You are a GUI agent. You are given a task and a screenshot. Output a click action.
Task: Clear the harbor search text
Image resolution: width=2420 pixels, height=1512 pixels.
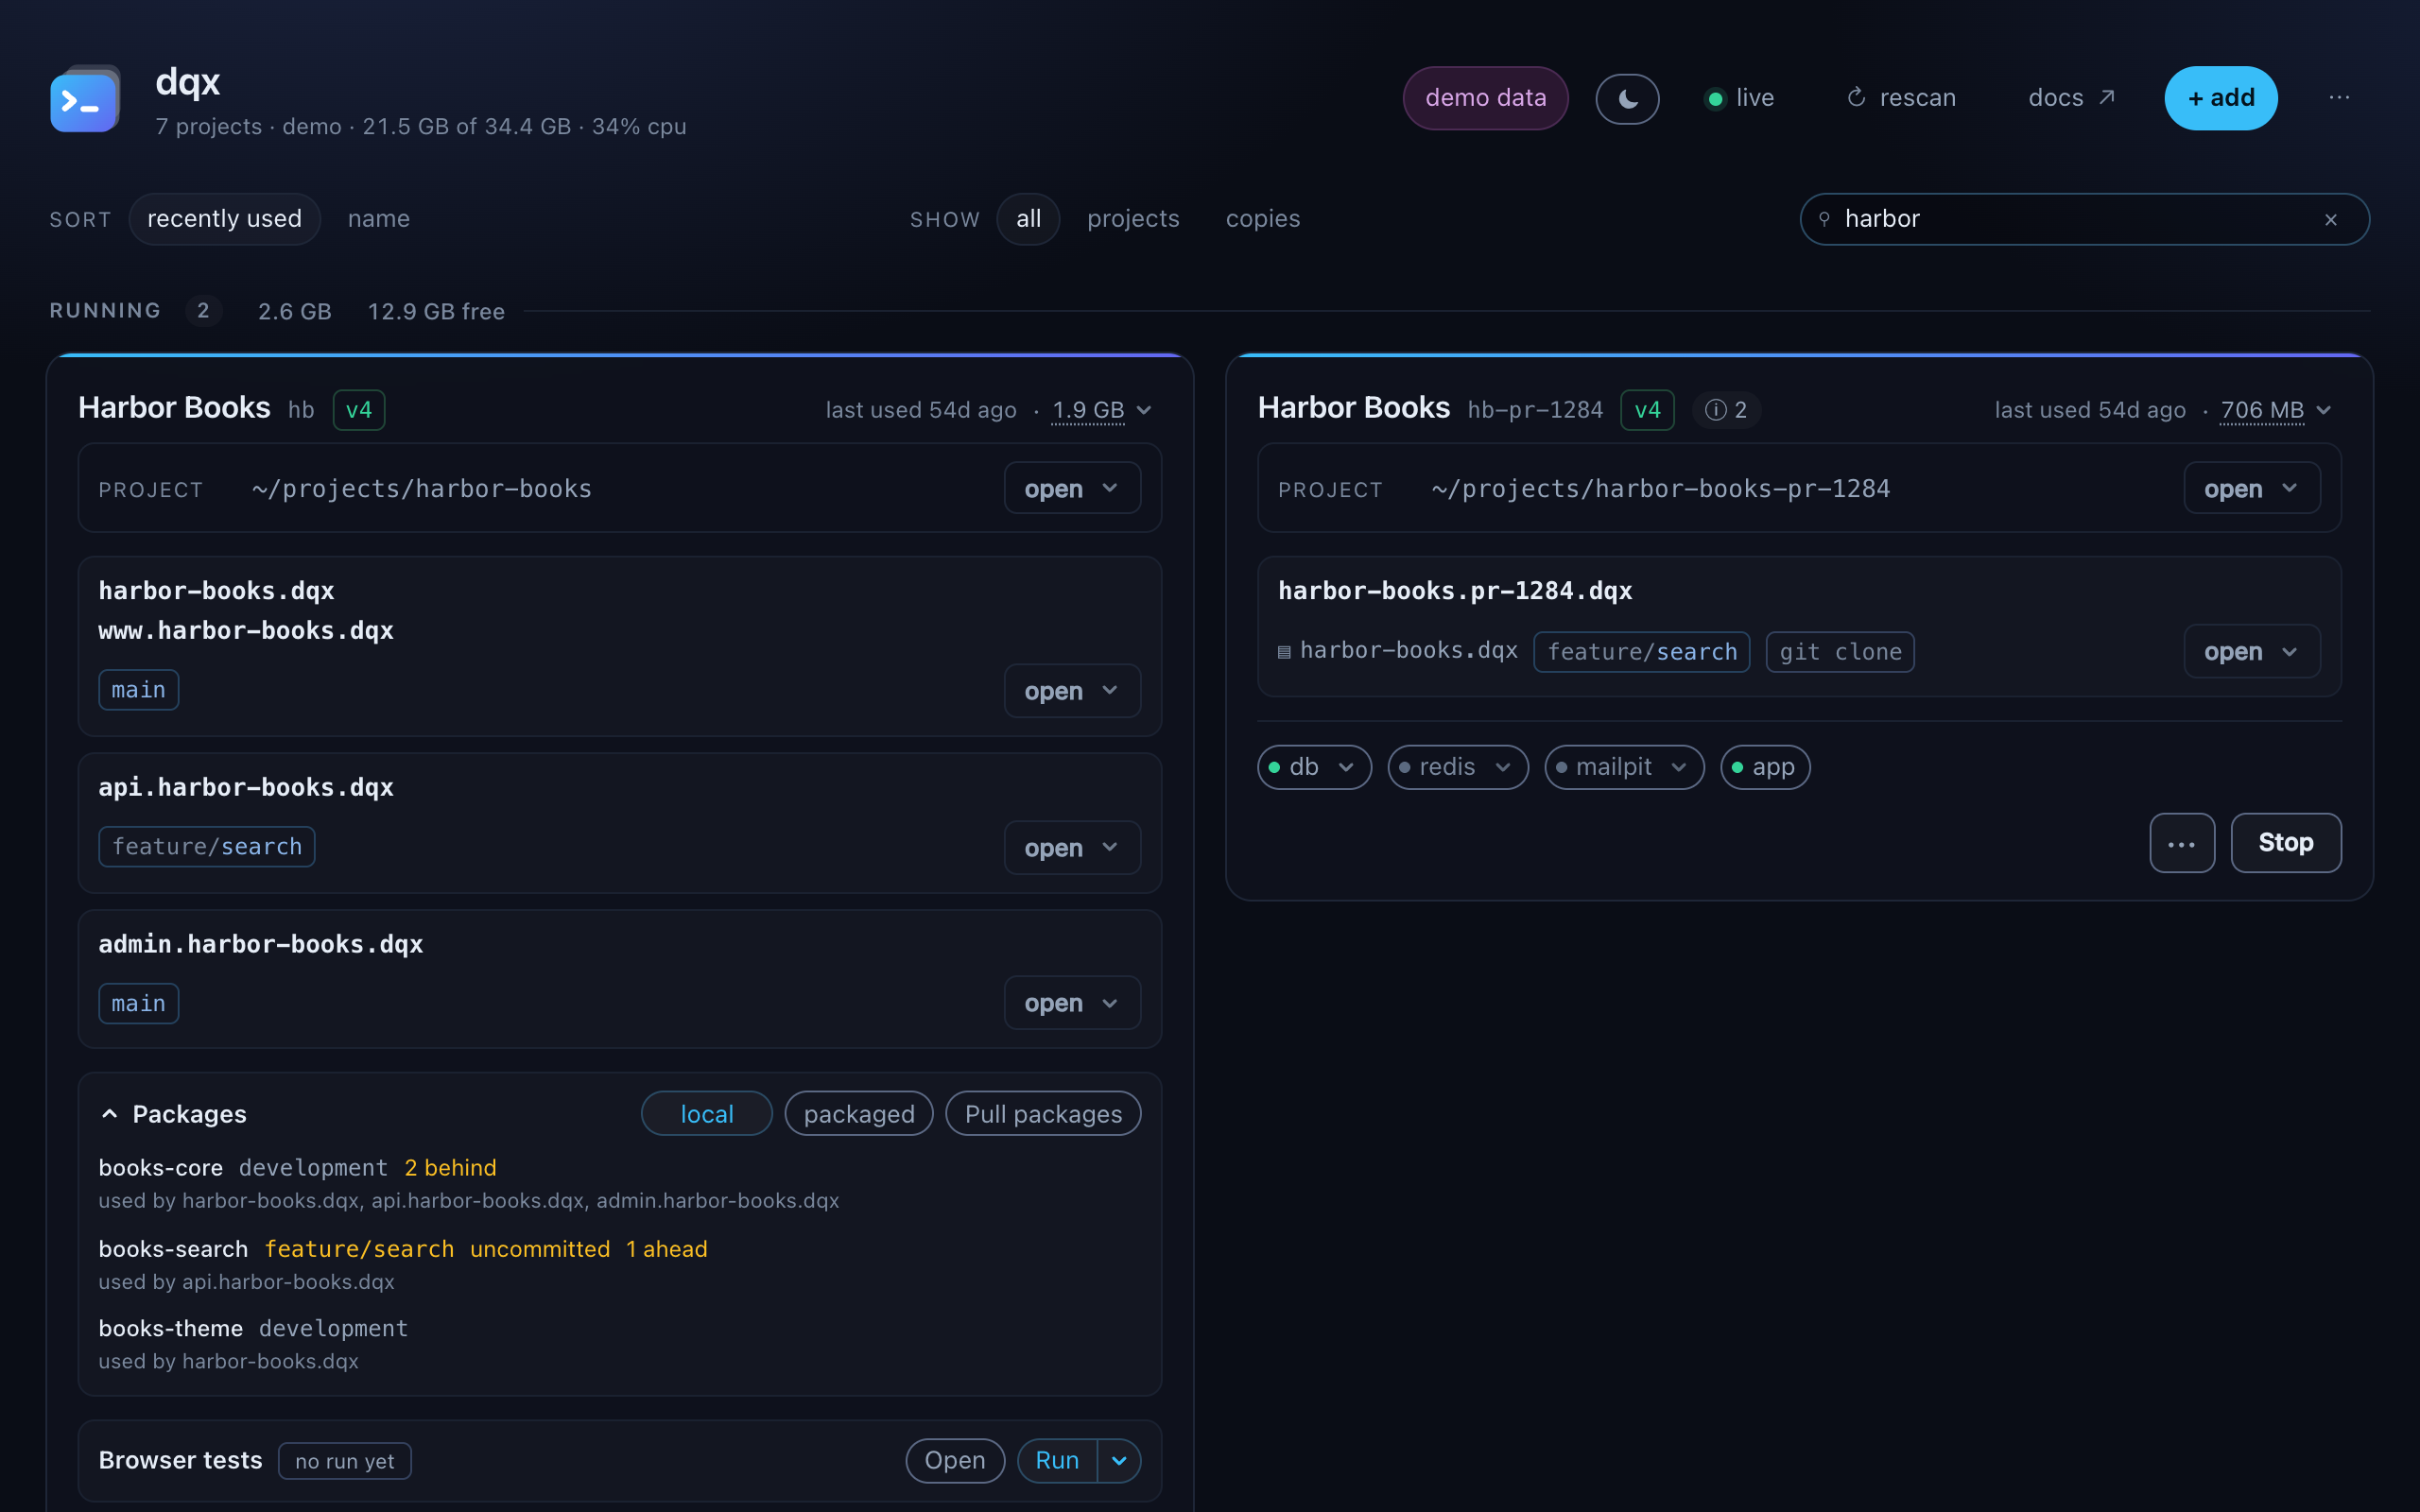click(x=2331, y=220)
